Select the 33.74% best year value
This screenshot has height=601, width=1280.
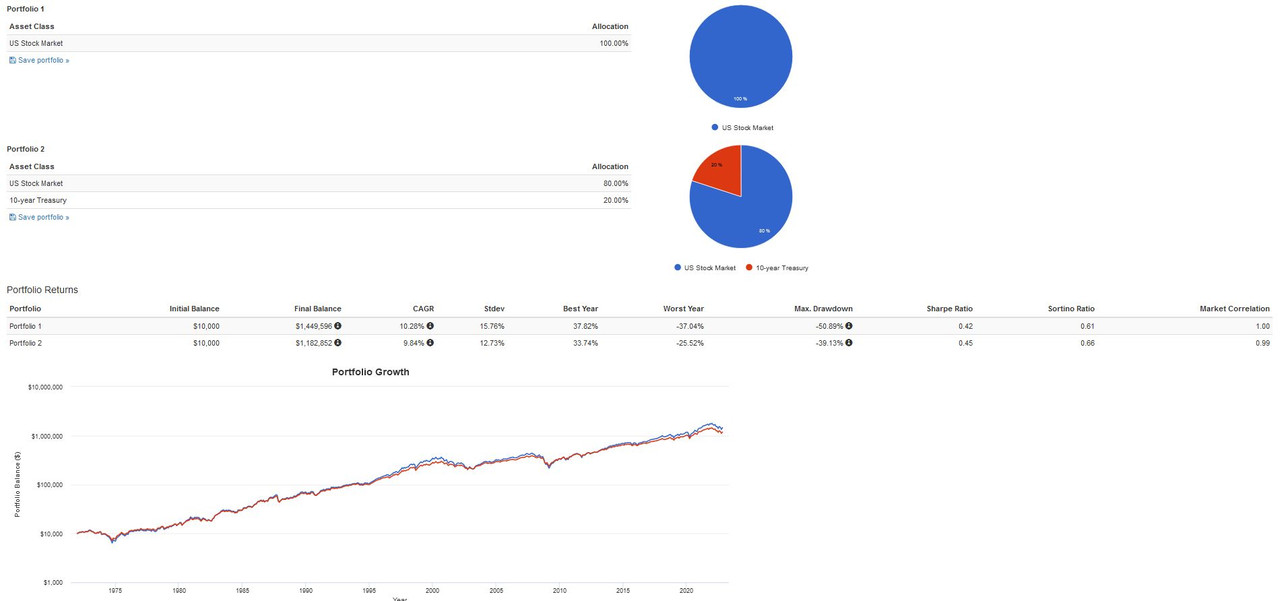[585, 343]
